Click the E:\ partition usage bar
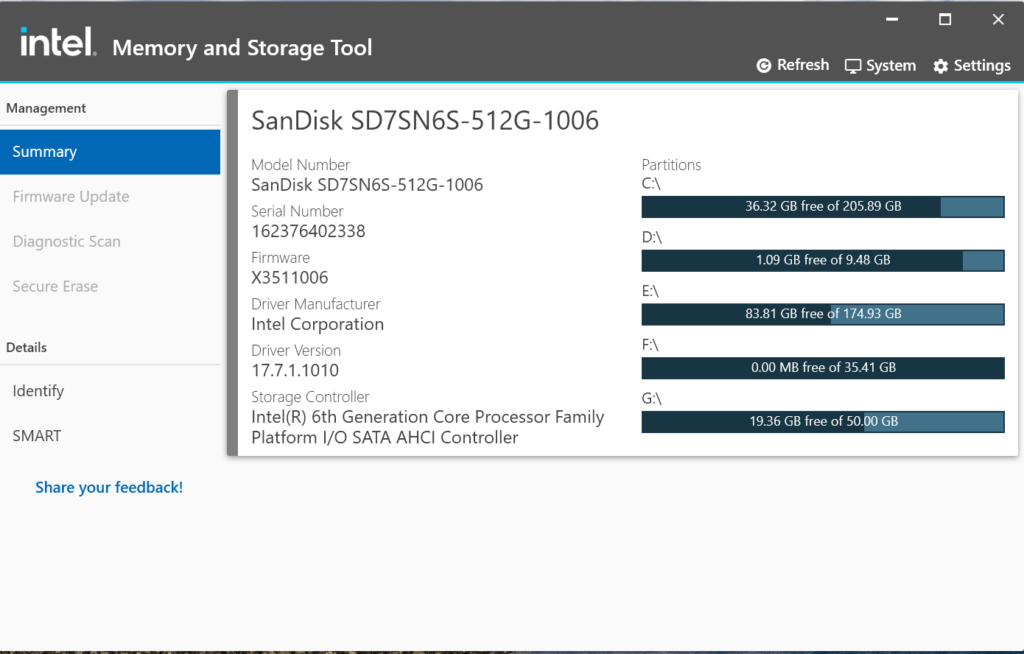Image resolution: width=1024 pixels, height=654 pixels. tap(823, 314)
